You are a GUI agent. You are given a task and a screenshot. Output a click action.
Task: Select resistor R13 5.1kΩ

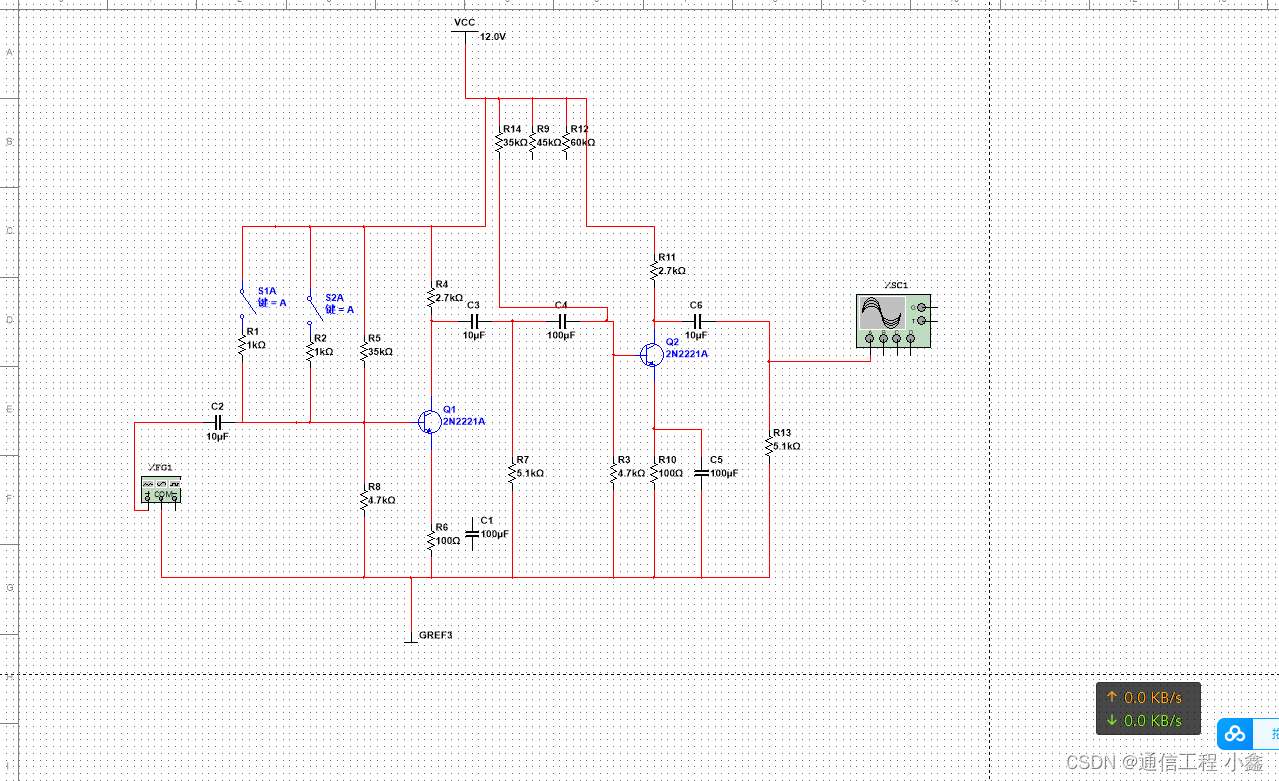coord(769,446)
